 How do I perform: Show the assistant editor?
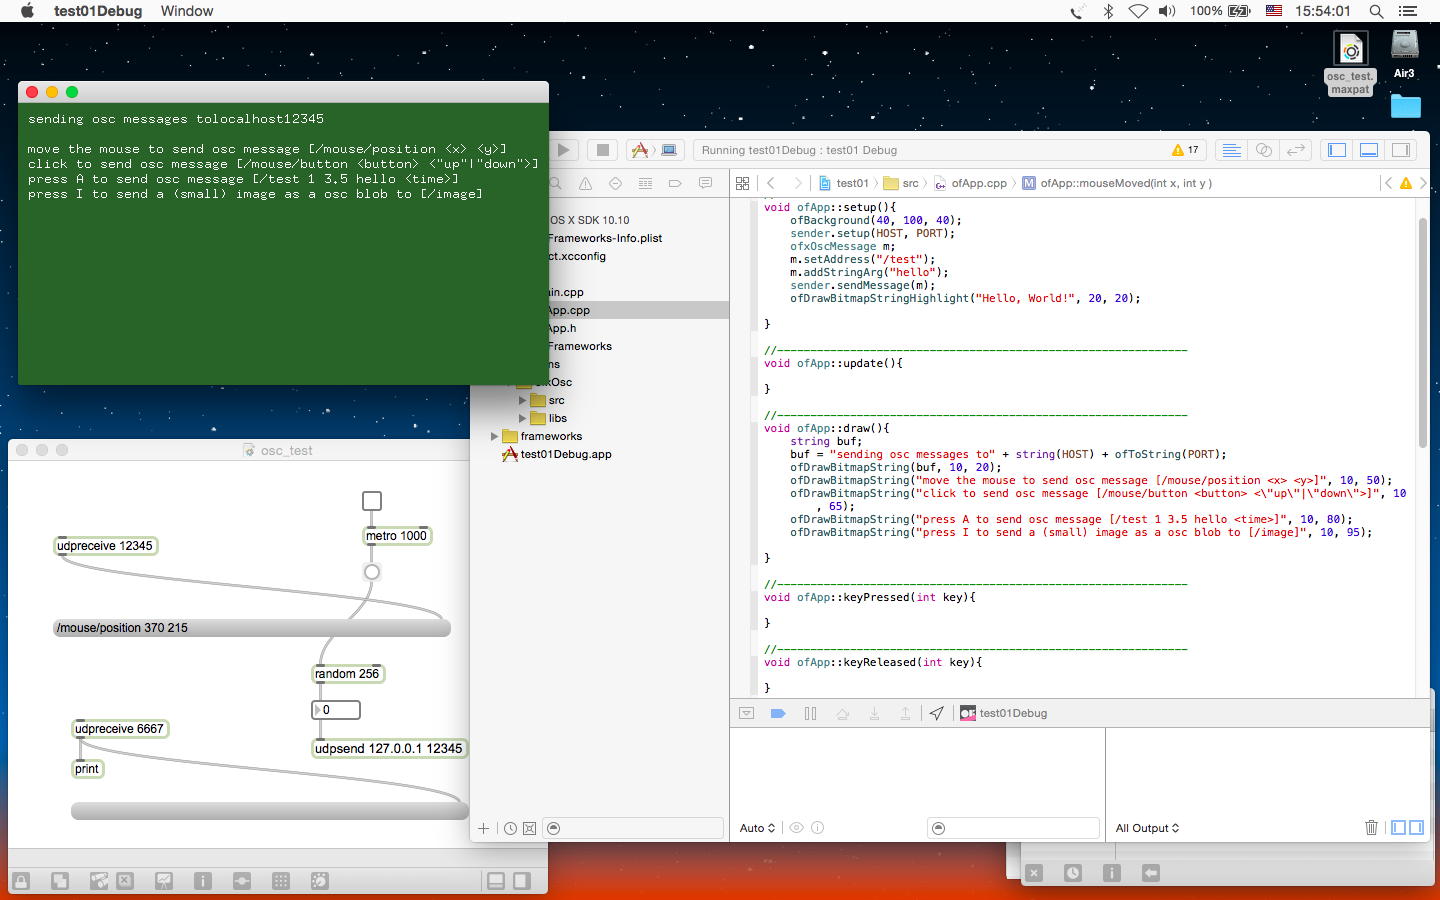(1264, 150)
